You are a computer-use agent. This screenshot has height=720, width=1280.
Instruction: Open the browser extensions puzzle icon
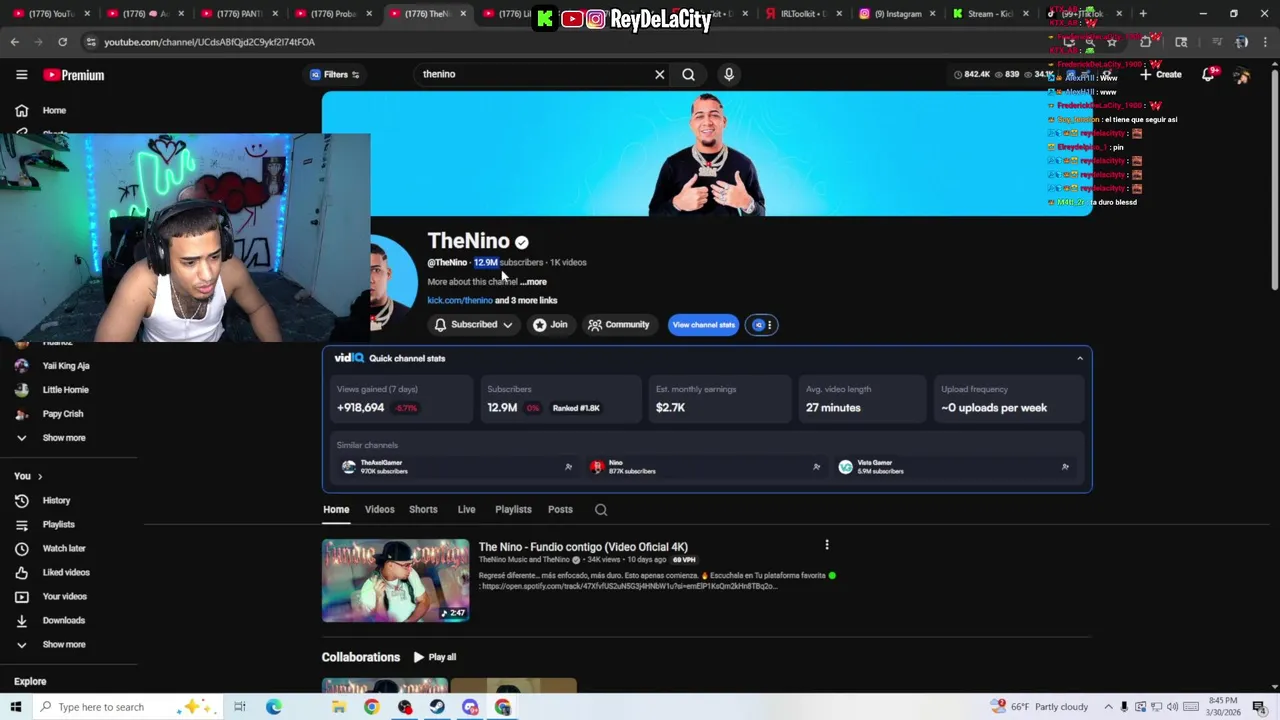pos(1146,42)
